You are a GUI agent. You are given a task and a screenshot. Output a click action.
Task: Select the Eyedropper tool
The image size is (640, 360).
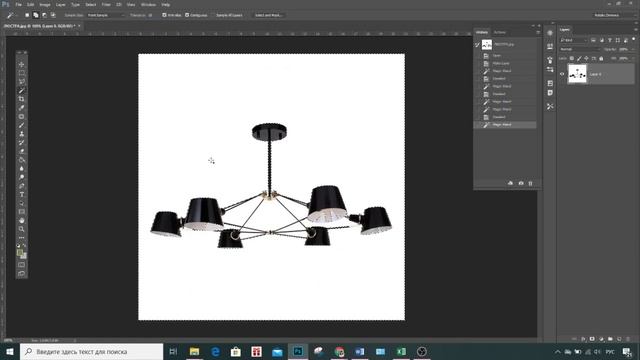[x=22, y=108]
